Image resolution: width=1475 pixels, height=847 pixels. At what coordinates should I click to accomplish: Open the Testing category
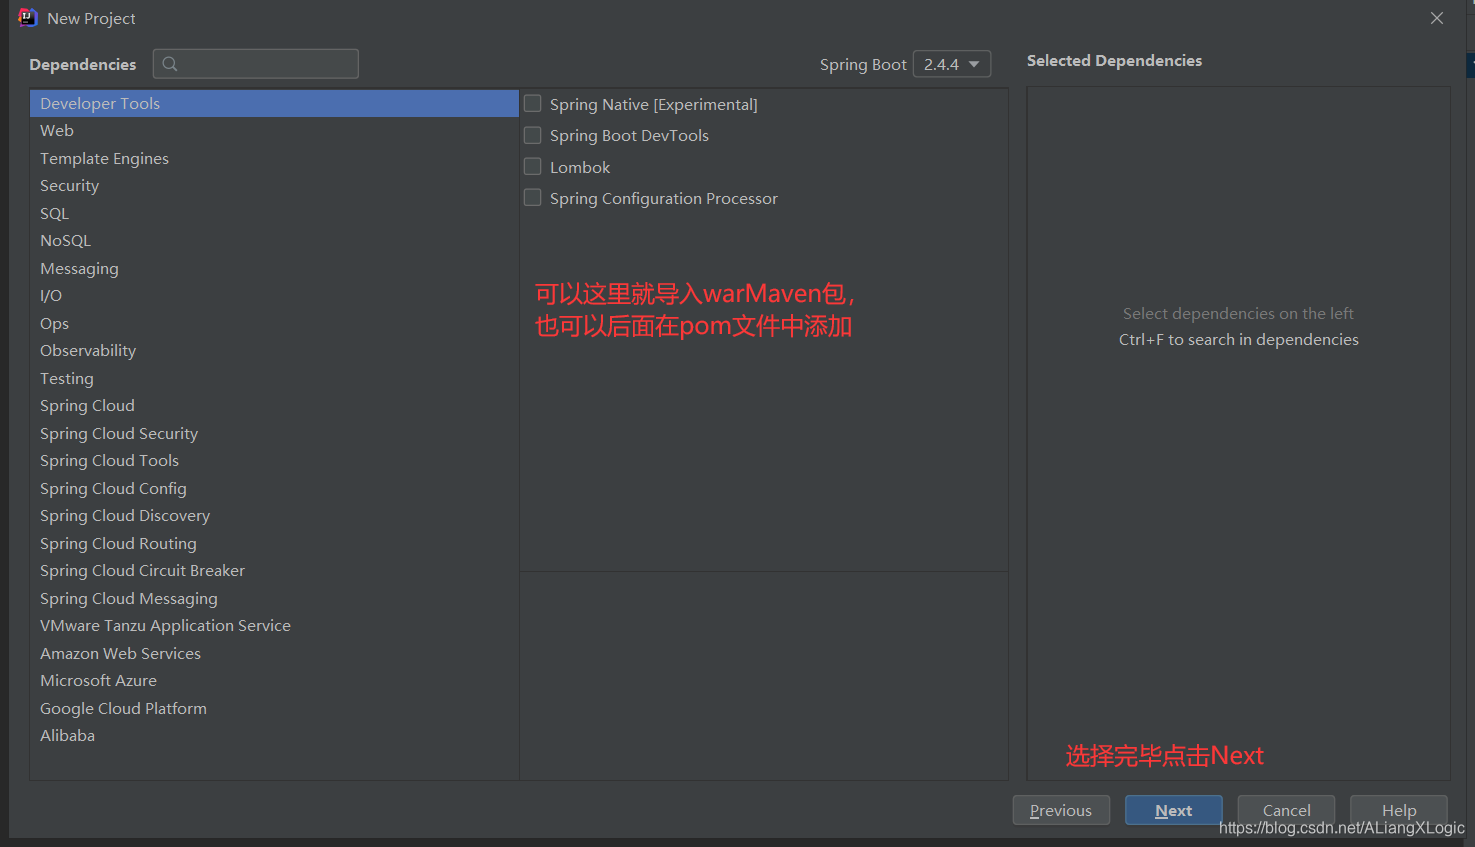tap(274, 378)
